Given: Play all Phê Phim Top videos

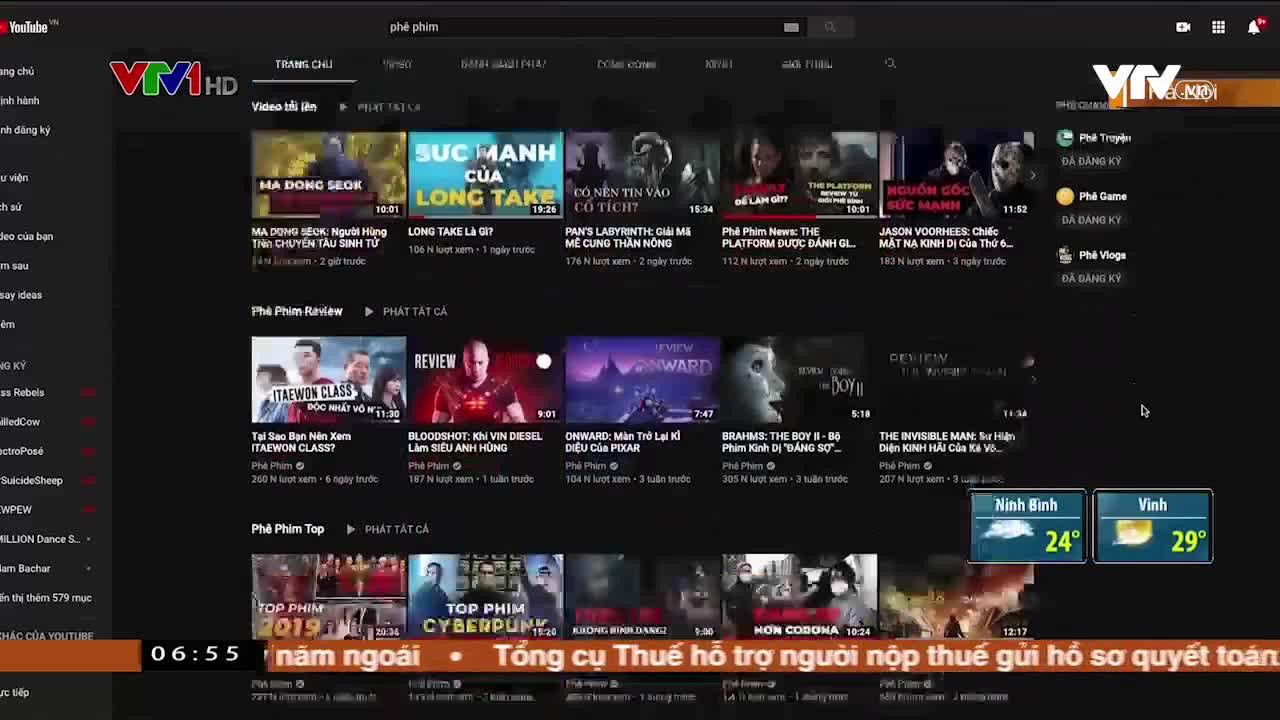Looking at the screenshot, I should [387, 529].
